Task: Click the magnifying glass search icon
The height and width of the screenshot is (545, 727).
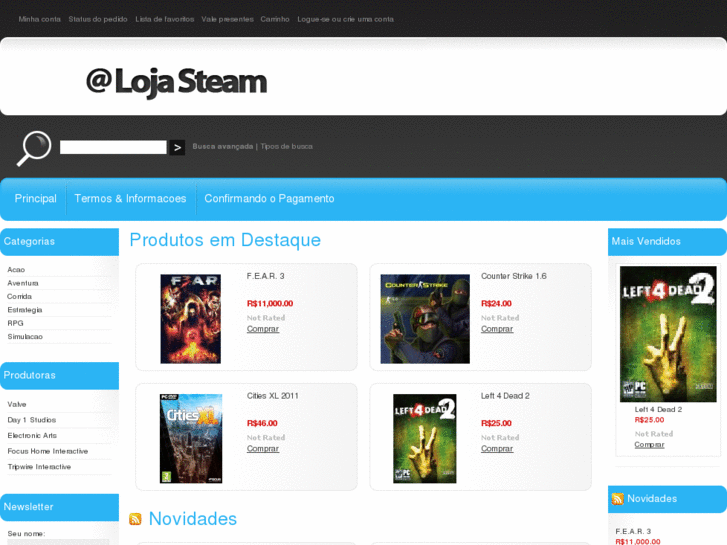Action: [x=34, y=148]
